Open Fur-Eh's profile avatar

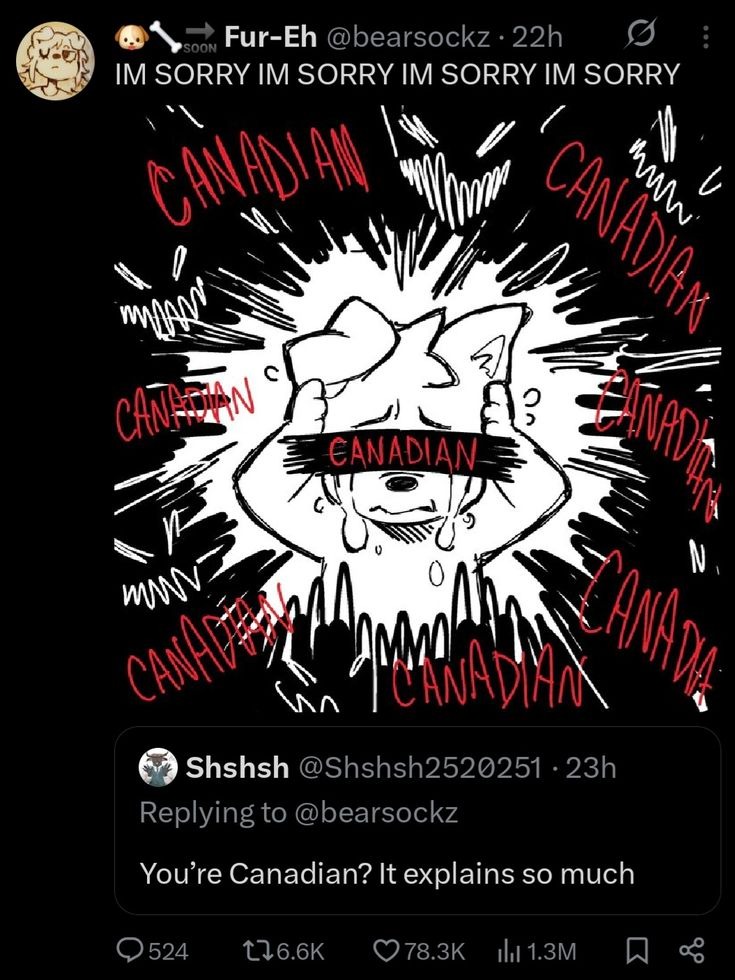[x=55, y=61]
